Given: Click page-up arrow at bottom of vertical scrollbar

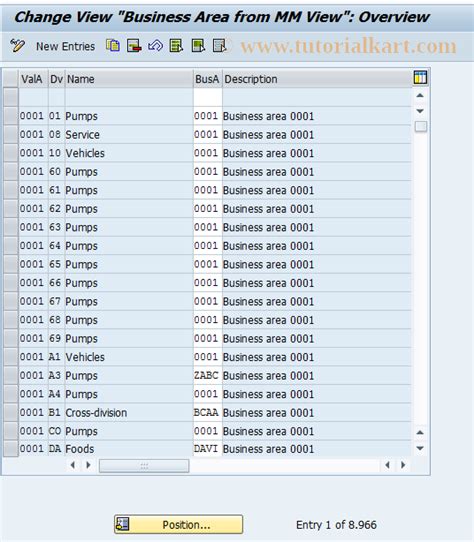Looking at the screenshot, I should point(420,432).
